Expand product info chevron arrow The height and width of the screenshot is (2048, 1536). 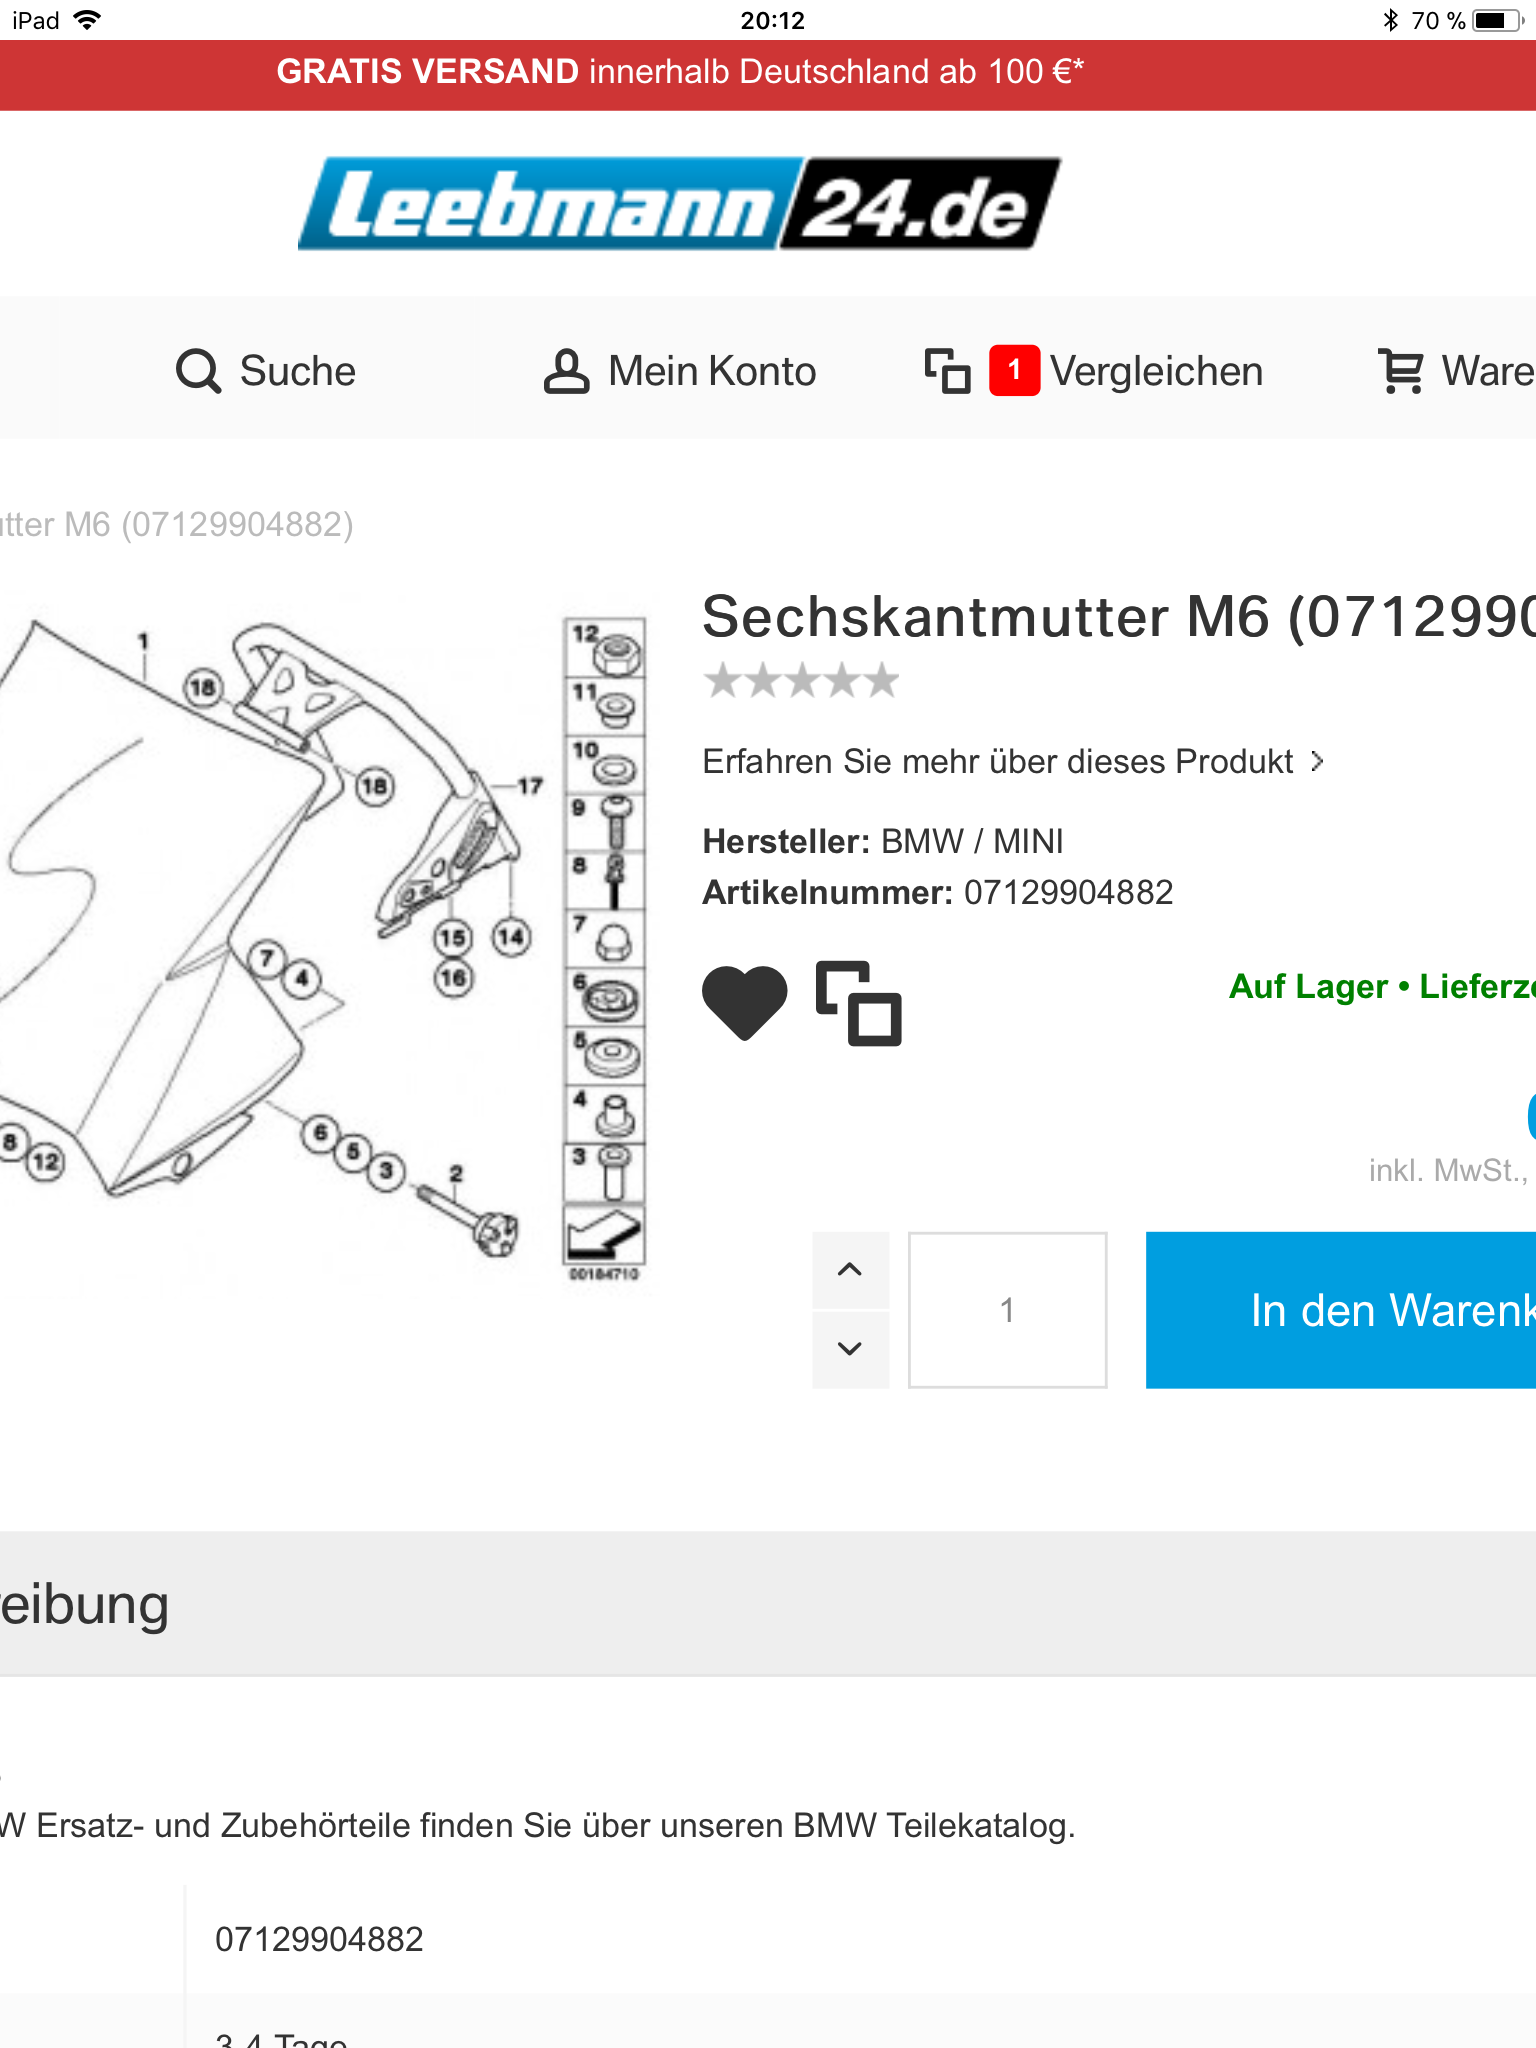[x=1318, y=762]
